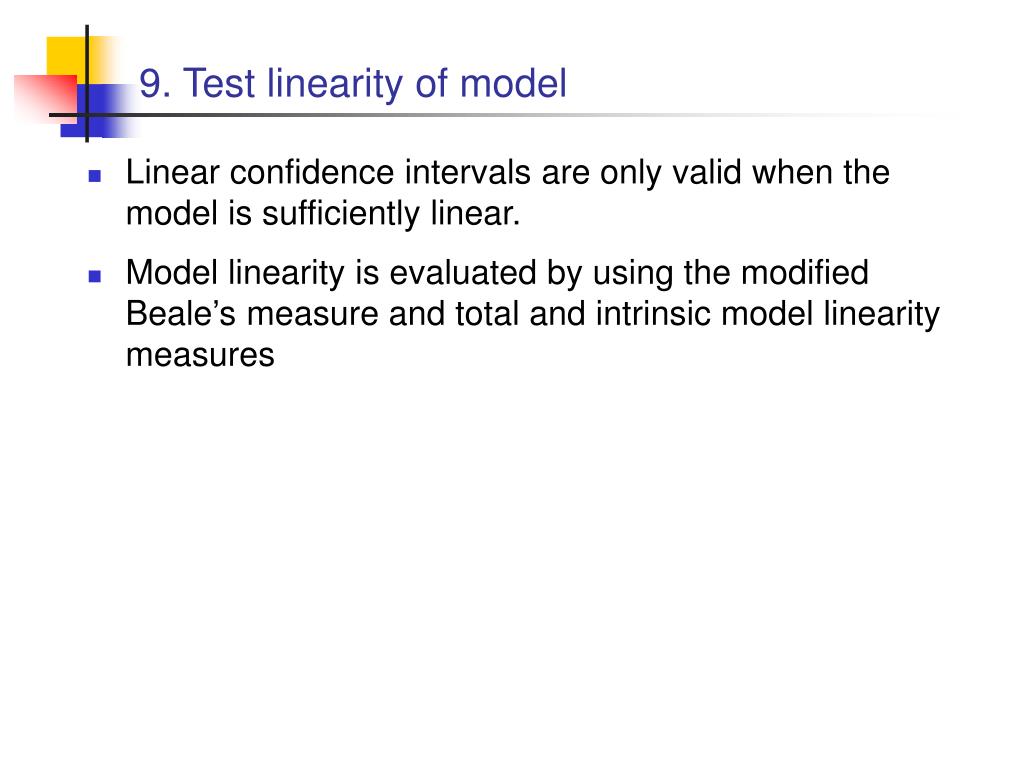
Task: Click the text "model is sufficiently linear."
Action: 323,214
